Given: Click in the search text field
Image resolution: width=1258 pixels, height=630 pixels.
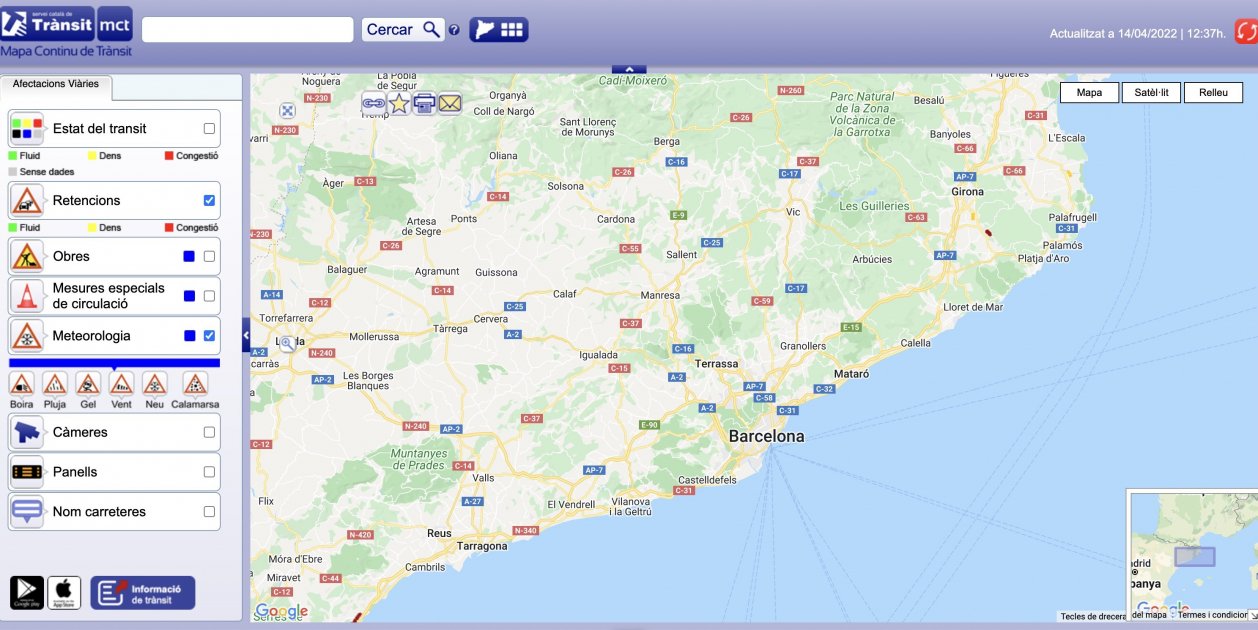Looking at the screenshot, I should (248, 29).
